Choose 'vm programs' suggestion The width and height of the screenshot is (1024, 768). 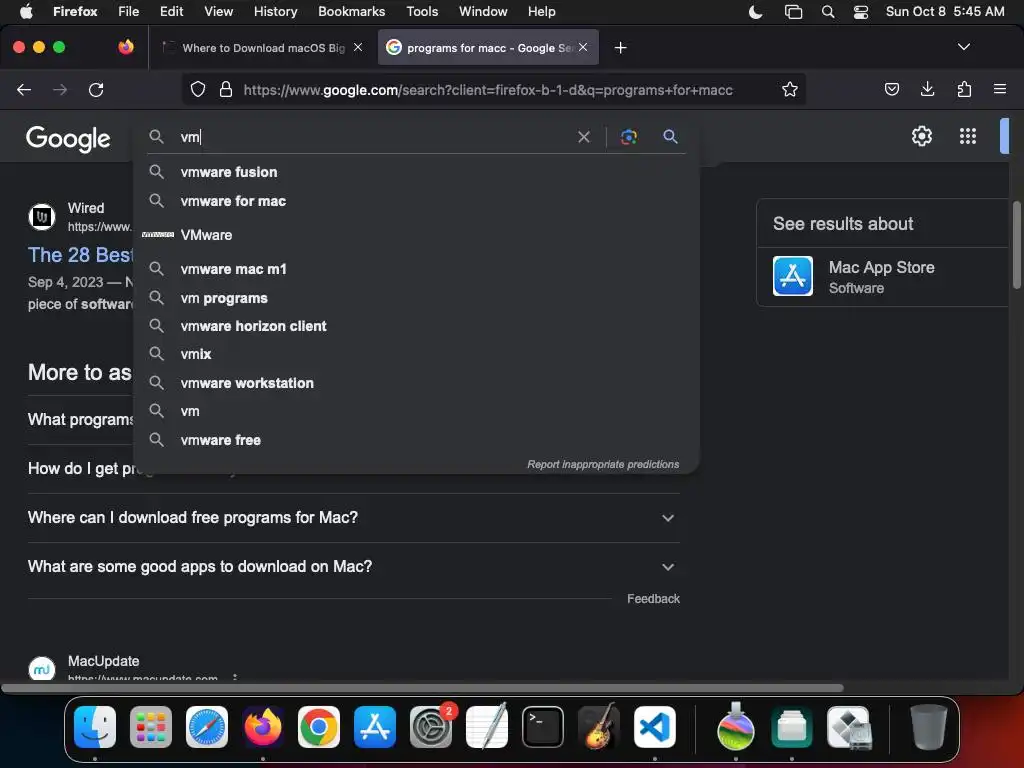coord(417,298)
